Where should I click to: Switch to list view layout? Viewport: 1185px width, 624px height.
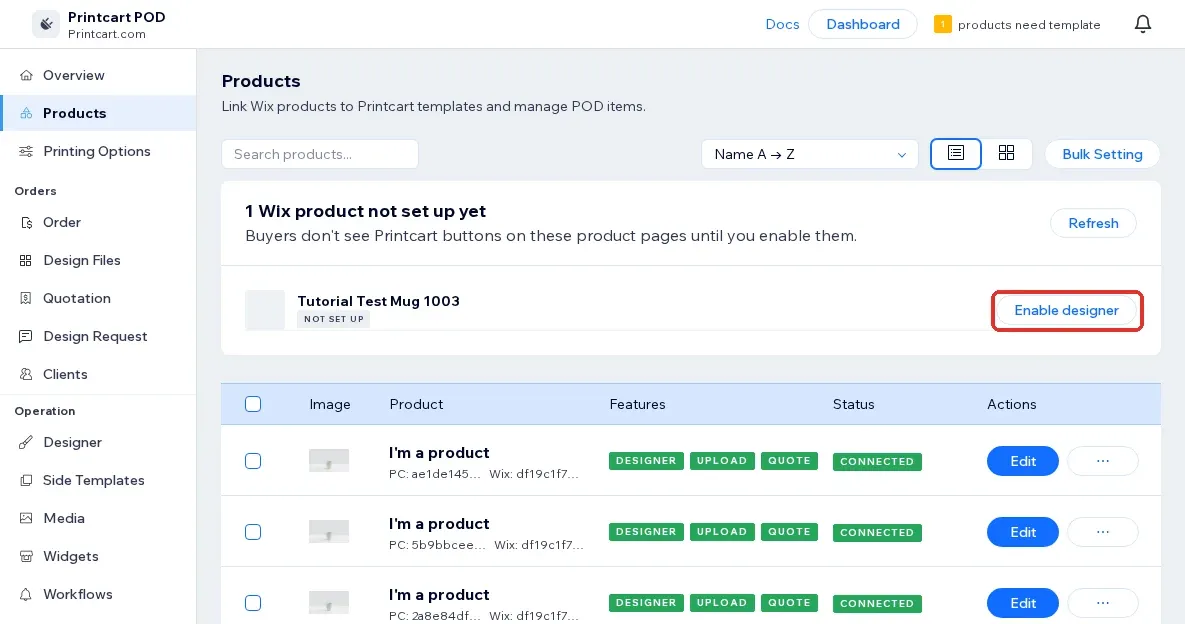click(956, 153)
